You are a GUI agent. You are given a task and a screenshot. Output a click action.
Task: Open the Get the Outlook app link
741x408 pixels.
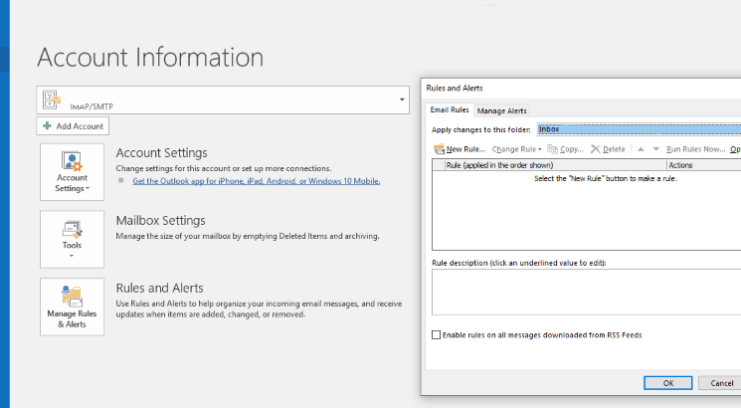pyautogui.click(x=256, y=181)
